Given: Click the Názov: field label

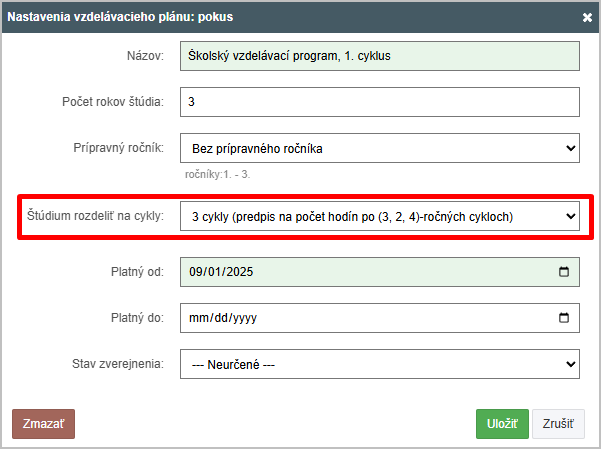Looking at the screenshot, I should tap(145, 56).
